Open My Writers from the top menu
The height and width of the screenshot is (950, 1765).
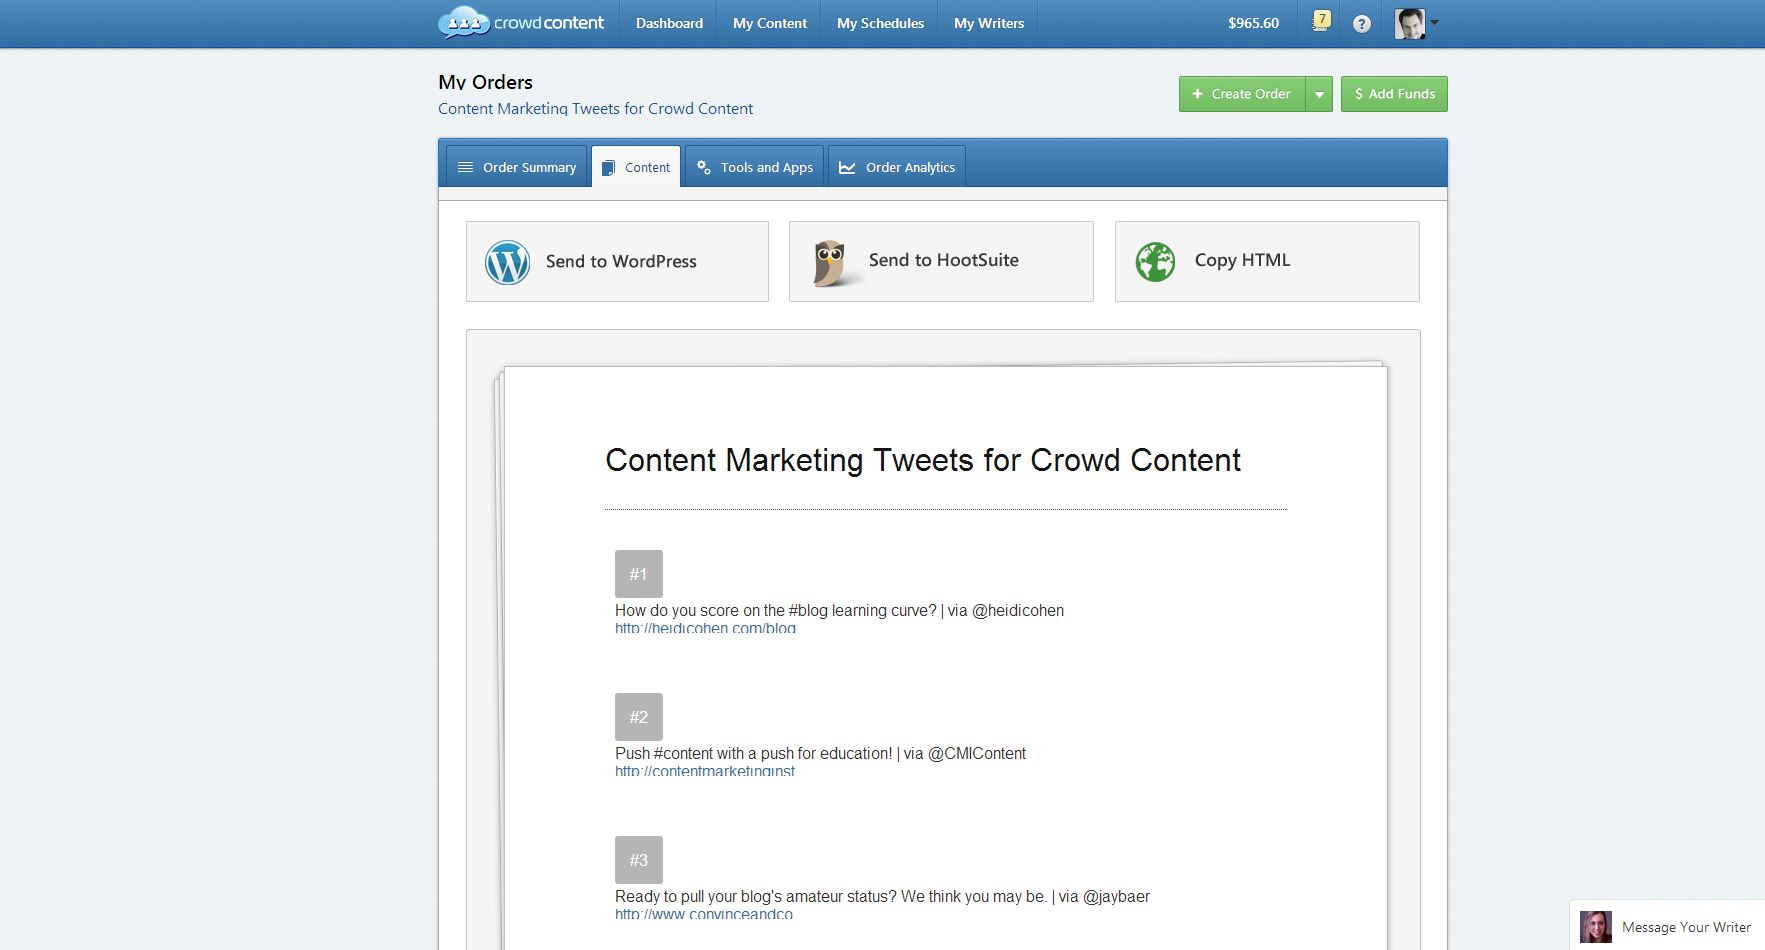coord(988,23)
